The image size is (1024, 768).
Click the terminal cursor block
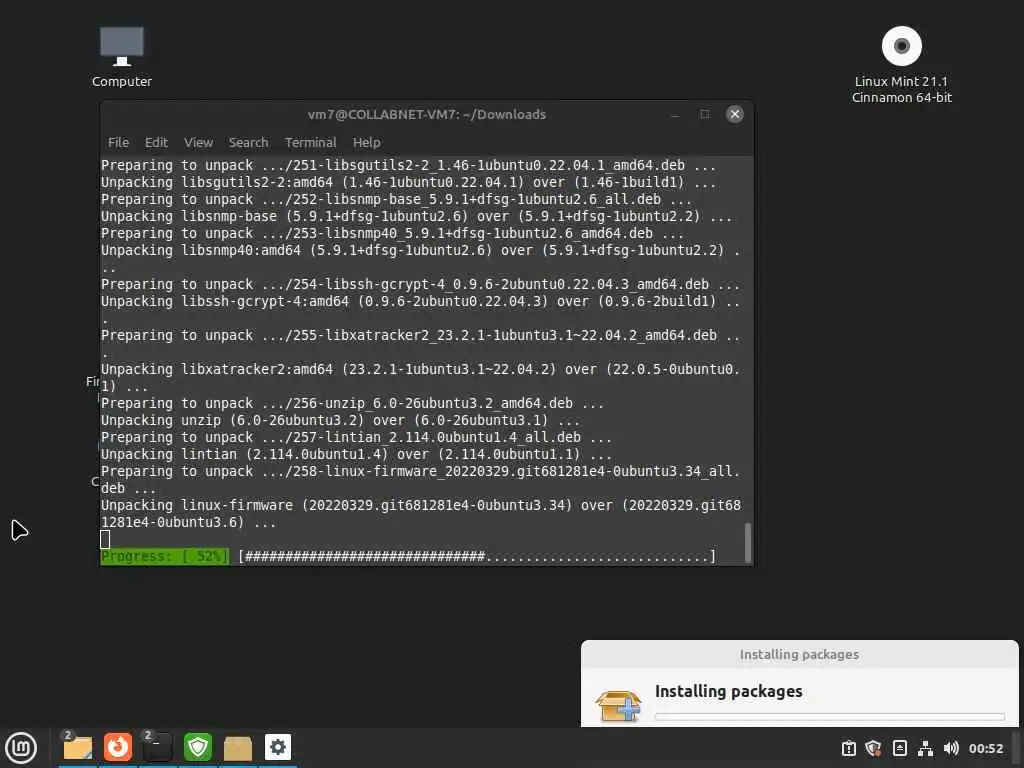pyautogui.click(x=105, y=539)
